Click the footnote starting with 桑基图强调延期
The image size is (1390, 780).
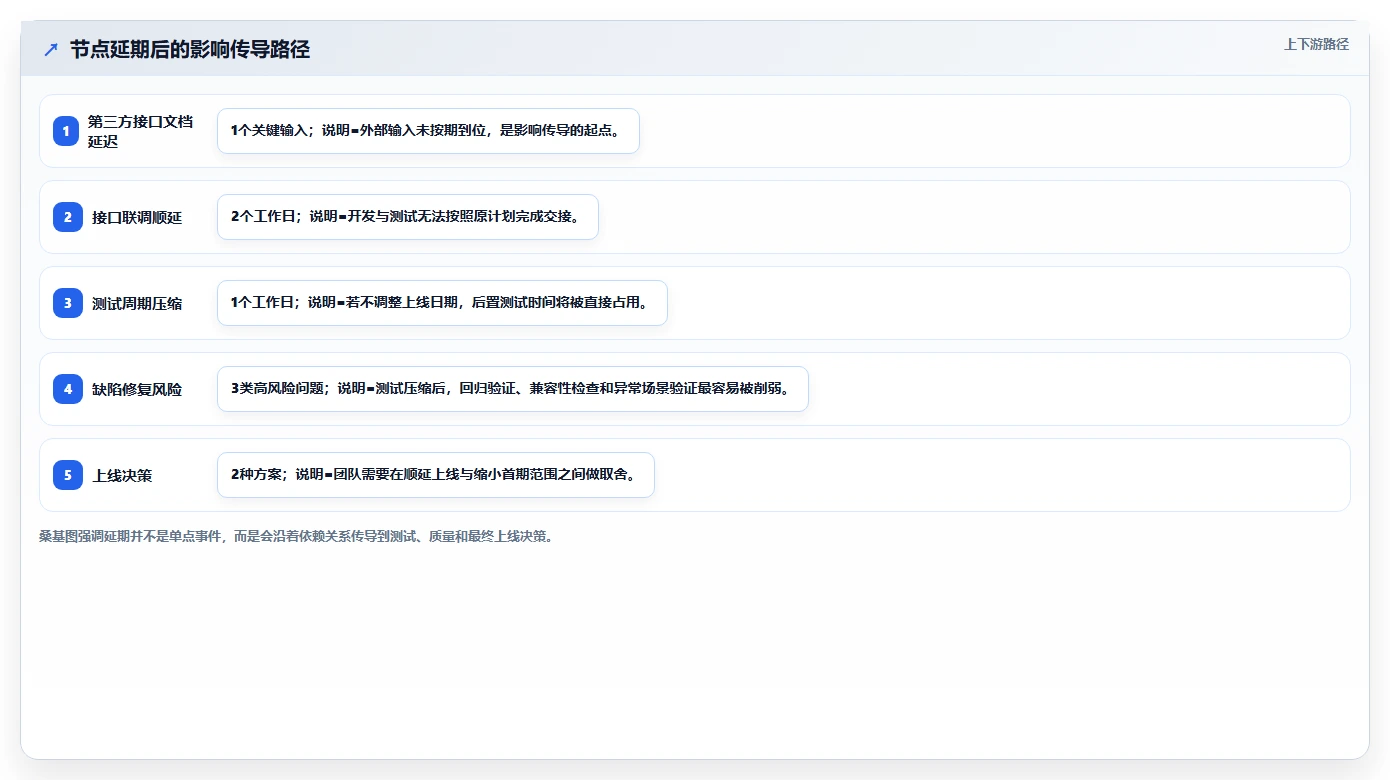[296, 536]
